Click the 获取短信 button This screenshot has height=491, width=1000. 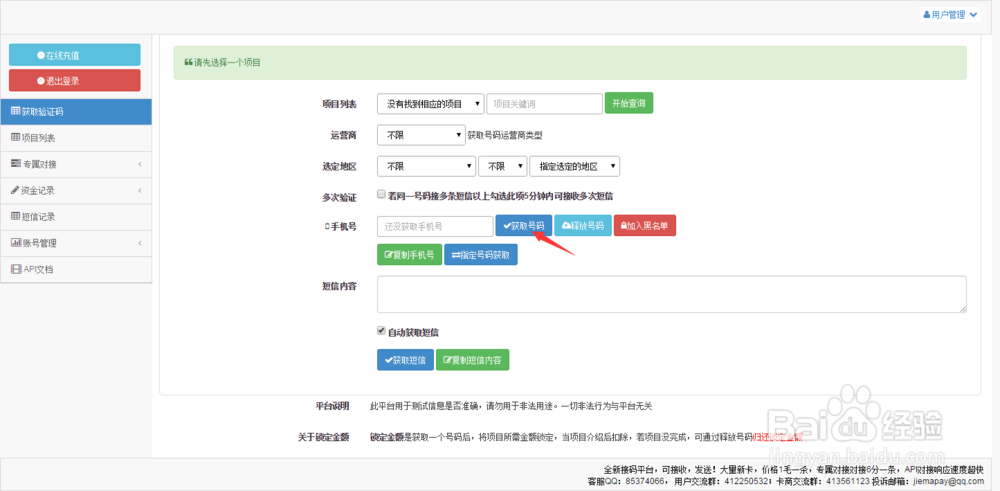406,360
